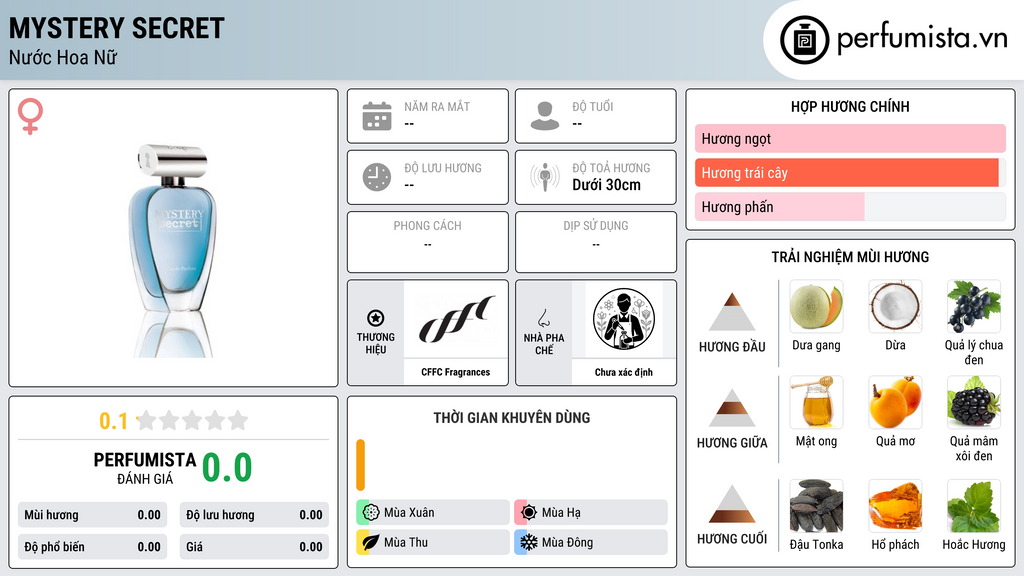
Task: Open the perfumer illustration labeled Chưa xác định
Action: pos(624,319)
